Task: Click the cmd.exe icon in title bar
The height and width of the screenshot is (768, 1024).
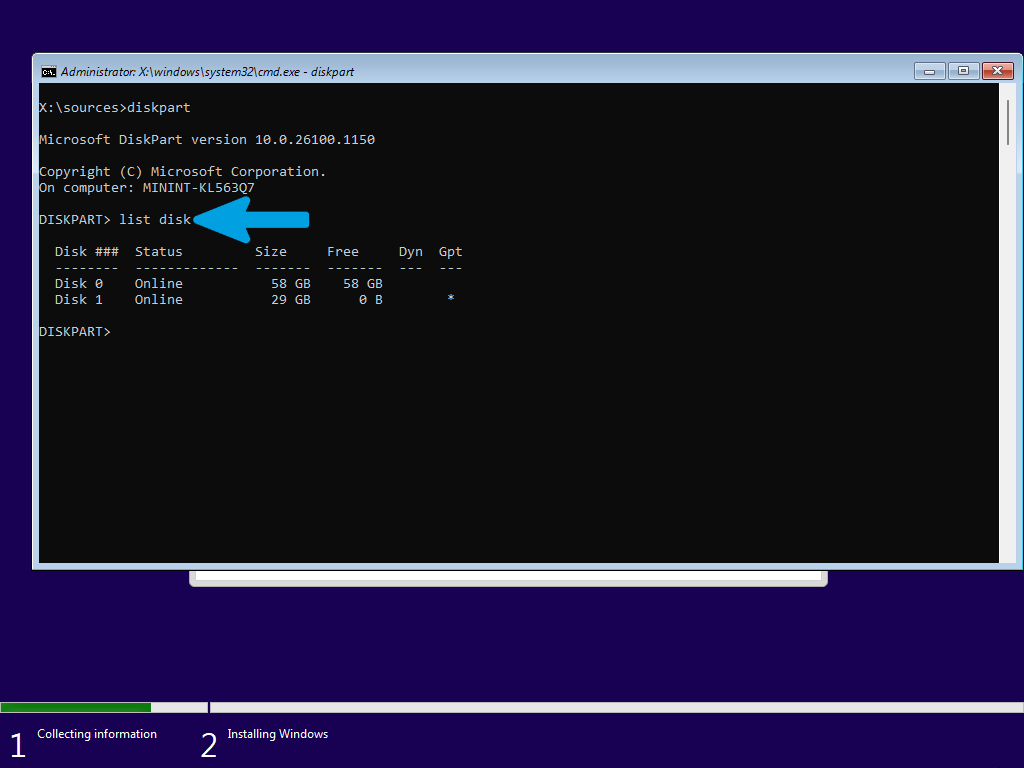Action: 48,72
